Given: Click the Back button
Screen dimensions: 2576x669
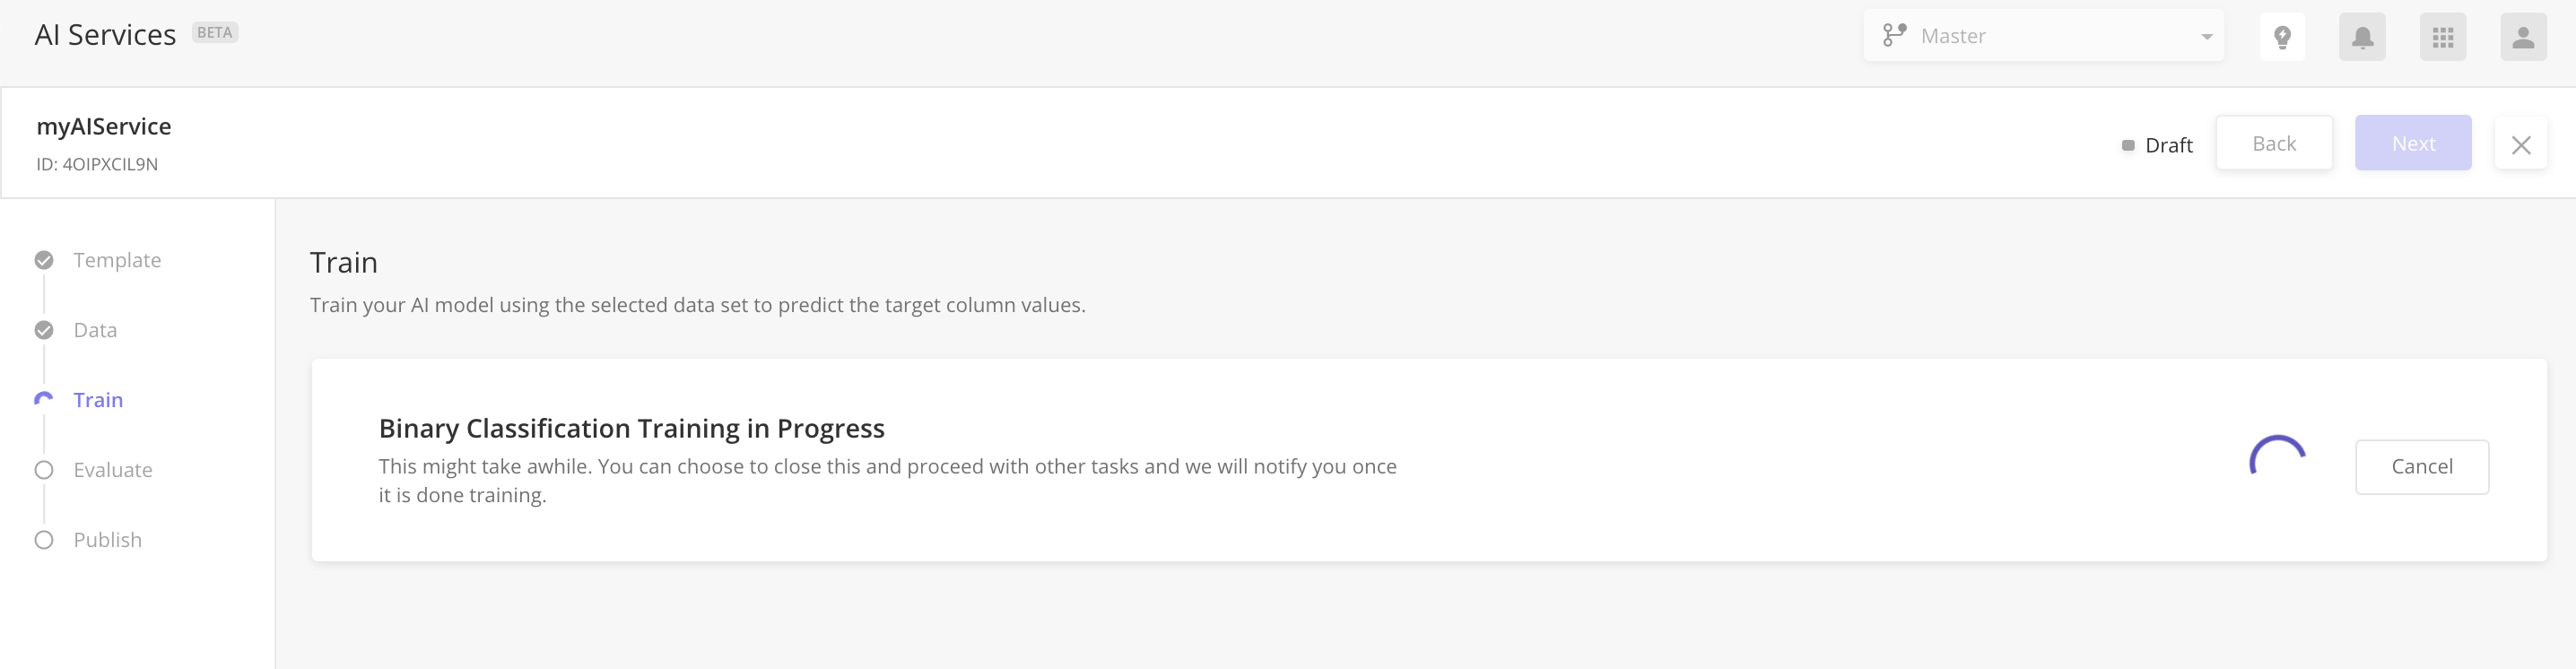Looking at the screenshot, I should click(x=2274, y=143).
